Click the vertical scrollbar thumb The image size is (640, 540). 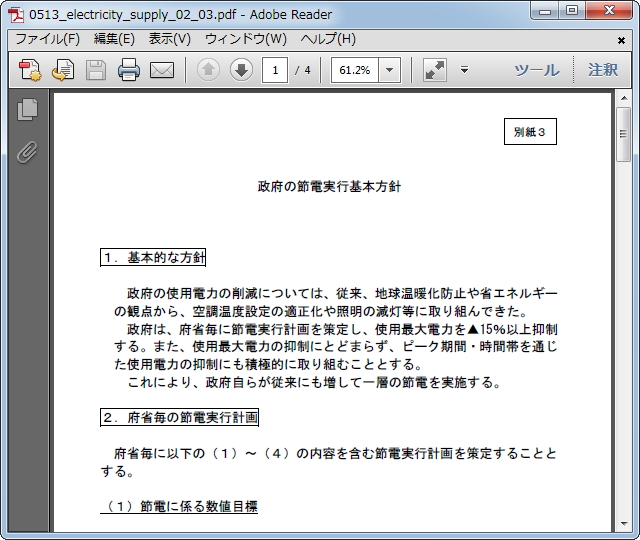[x=623, y=134]
